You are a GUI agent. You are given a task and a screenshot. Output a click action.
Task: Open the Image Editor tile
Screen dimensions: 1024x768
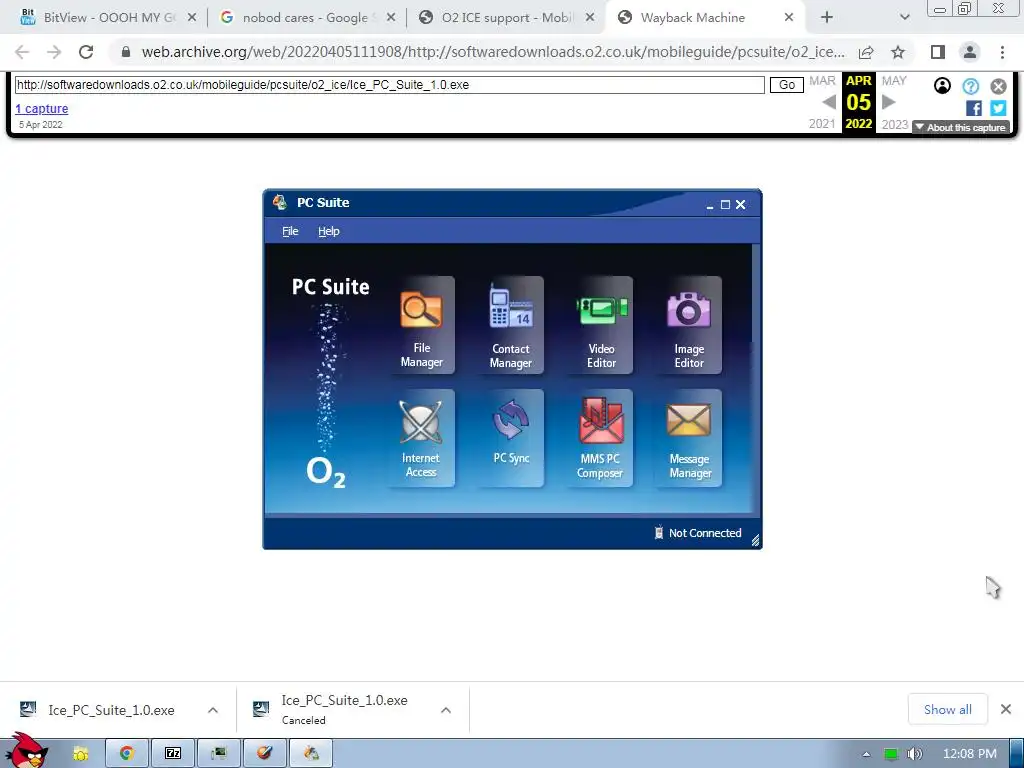coord(689,325)
